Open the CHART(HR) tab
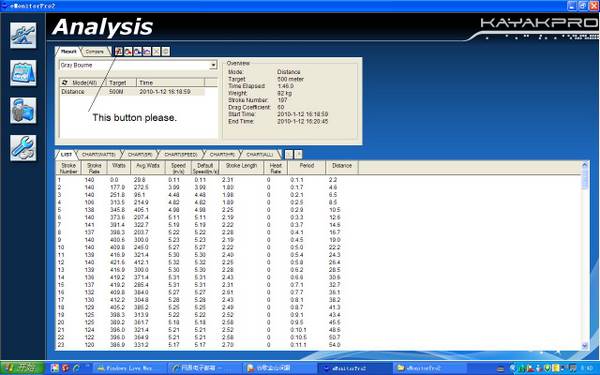600x375 pixels. click(x=222, y=155)
